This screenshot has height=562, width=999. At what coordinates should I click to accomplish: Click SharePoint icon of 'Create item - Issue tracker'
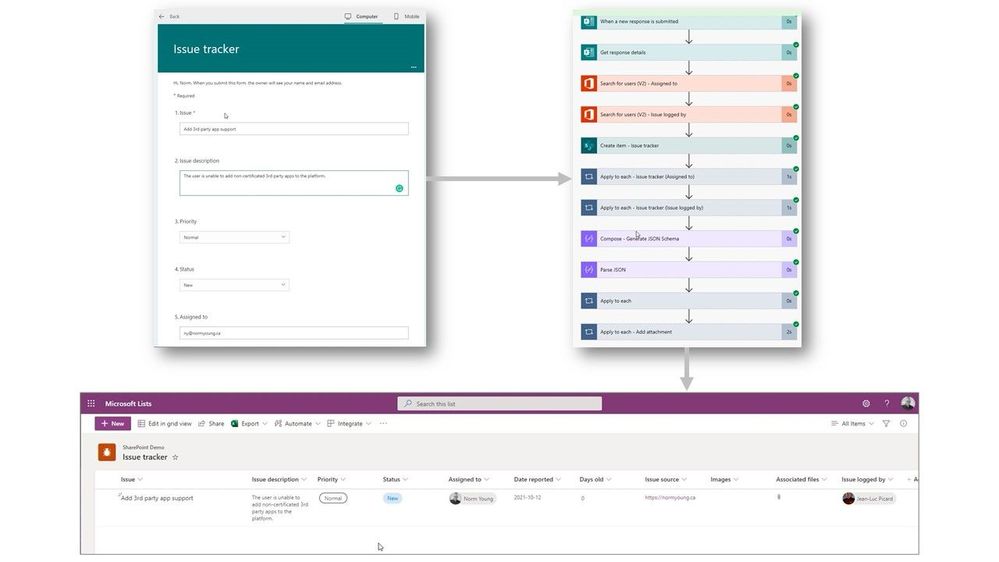pyautogui.click(x=589, y=145)
